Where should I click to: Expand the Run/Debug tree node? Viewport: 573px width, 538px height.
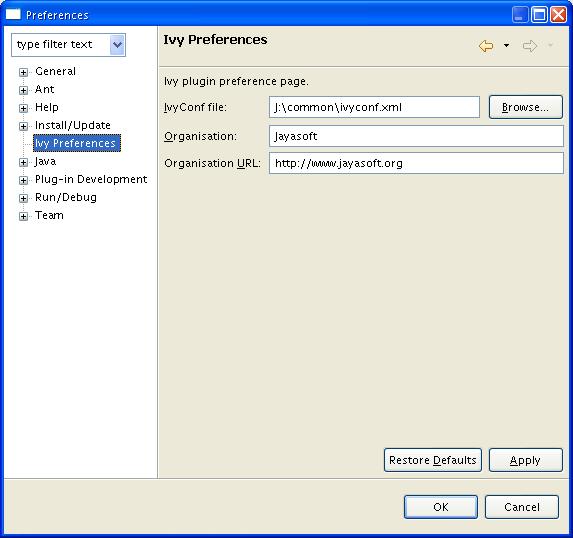tap(23, 198)
